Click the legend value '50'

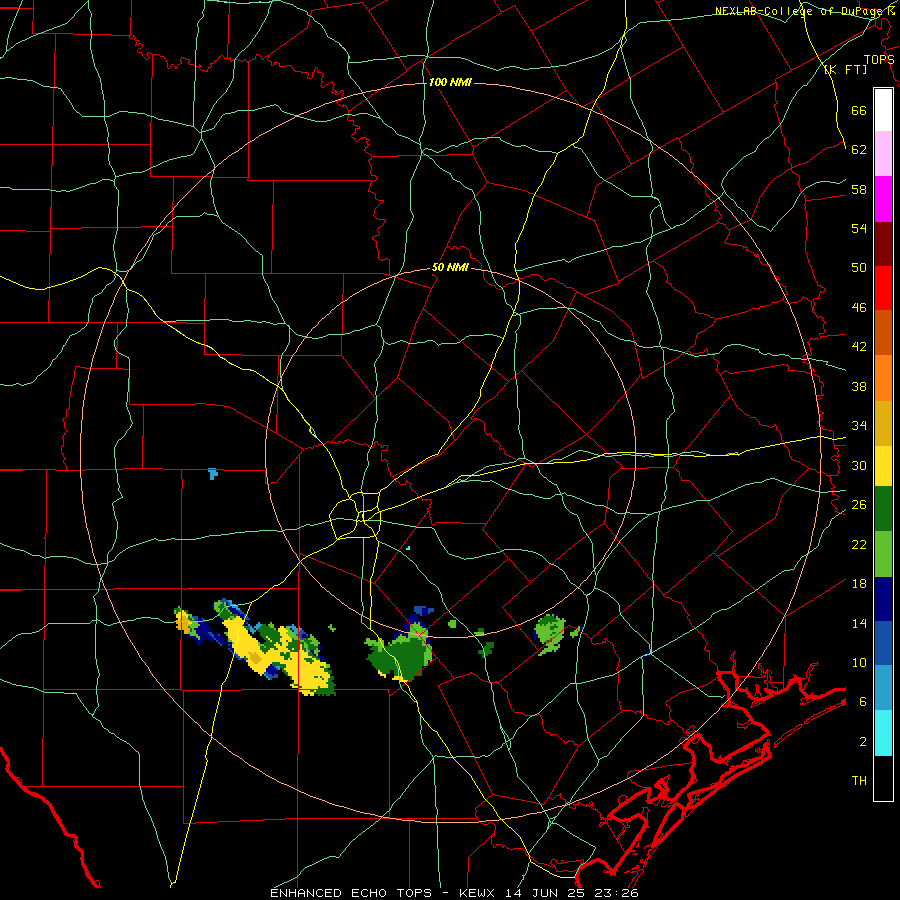tap(859, 268)
